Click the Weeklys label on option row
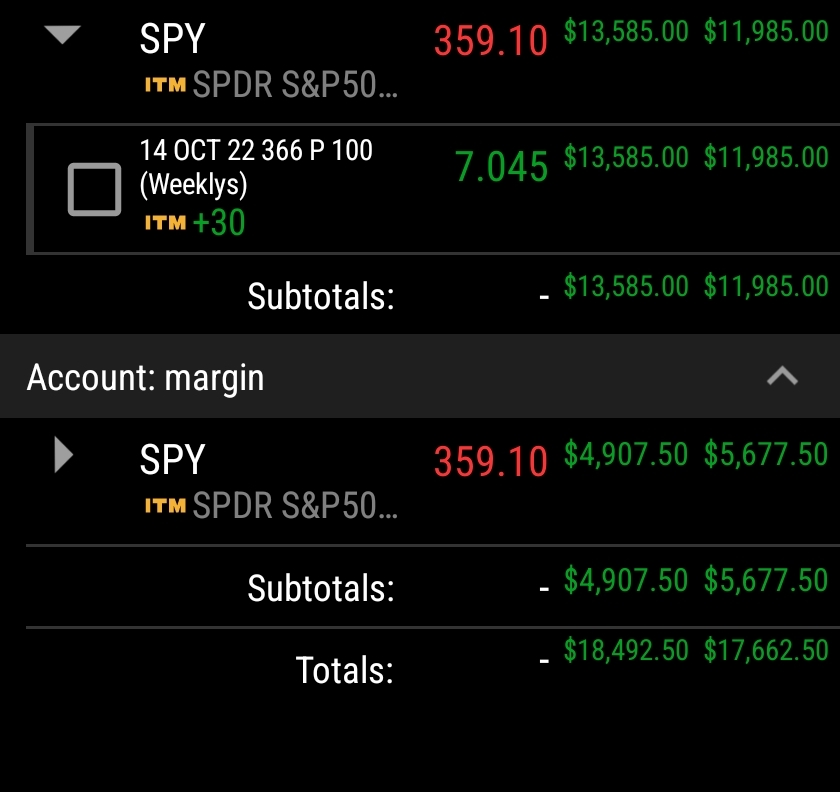The height and width of the screenshot is (792, 840). 193,185
